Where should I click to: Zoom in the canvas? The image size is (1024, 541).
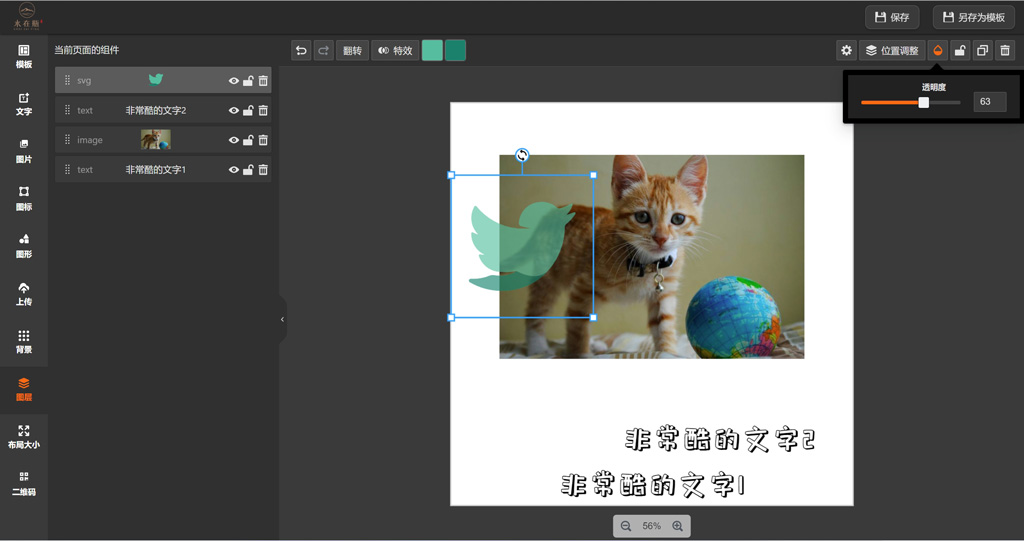click(x=677, y=526)
